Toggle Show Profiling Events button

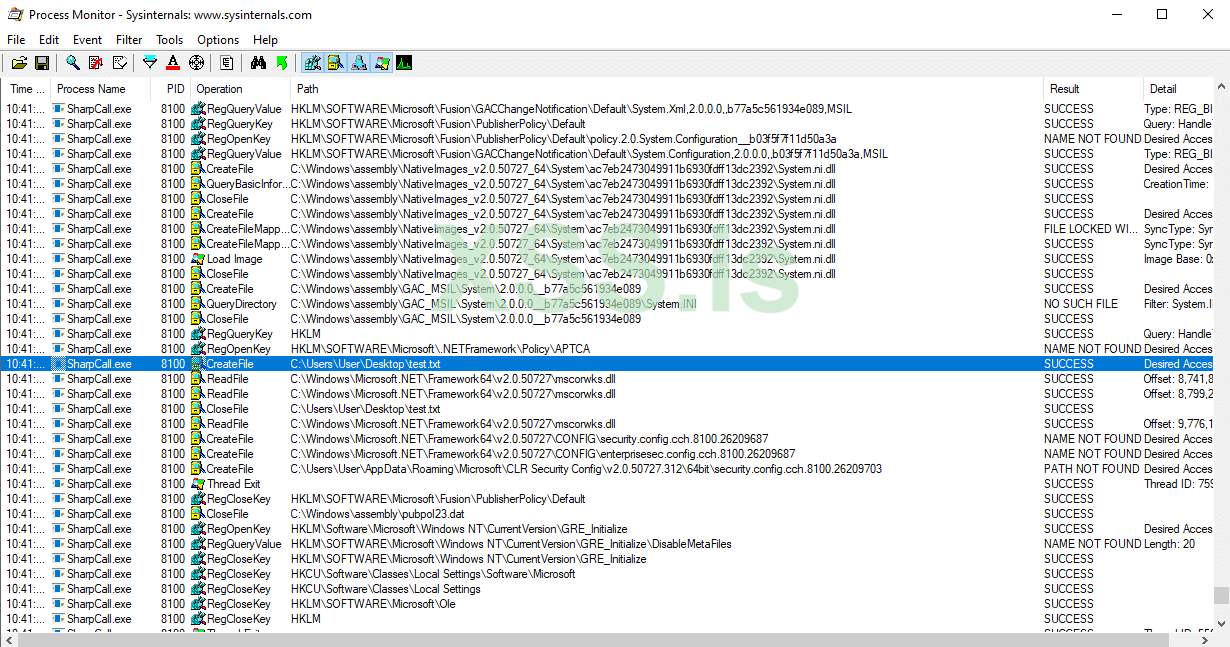tap(404, 63)
